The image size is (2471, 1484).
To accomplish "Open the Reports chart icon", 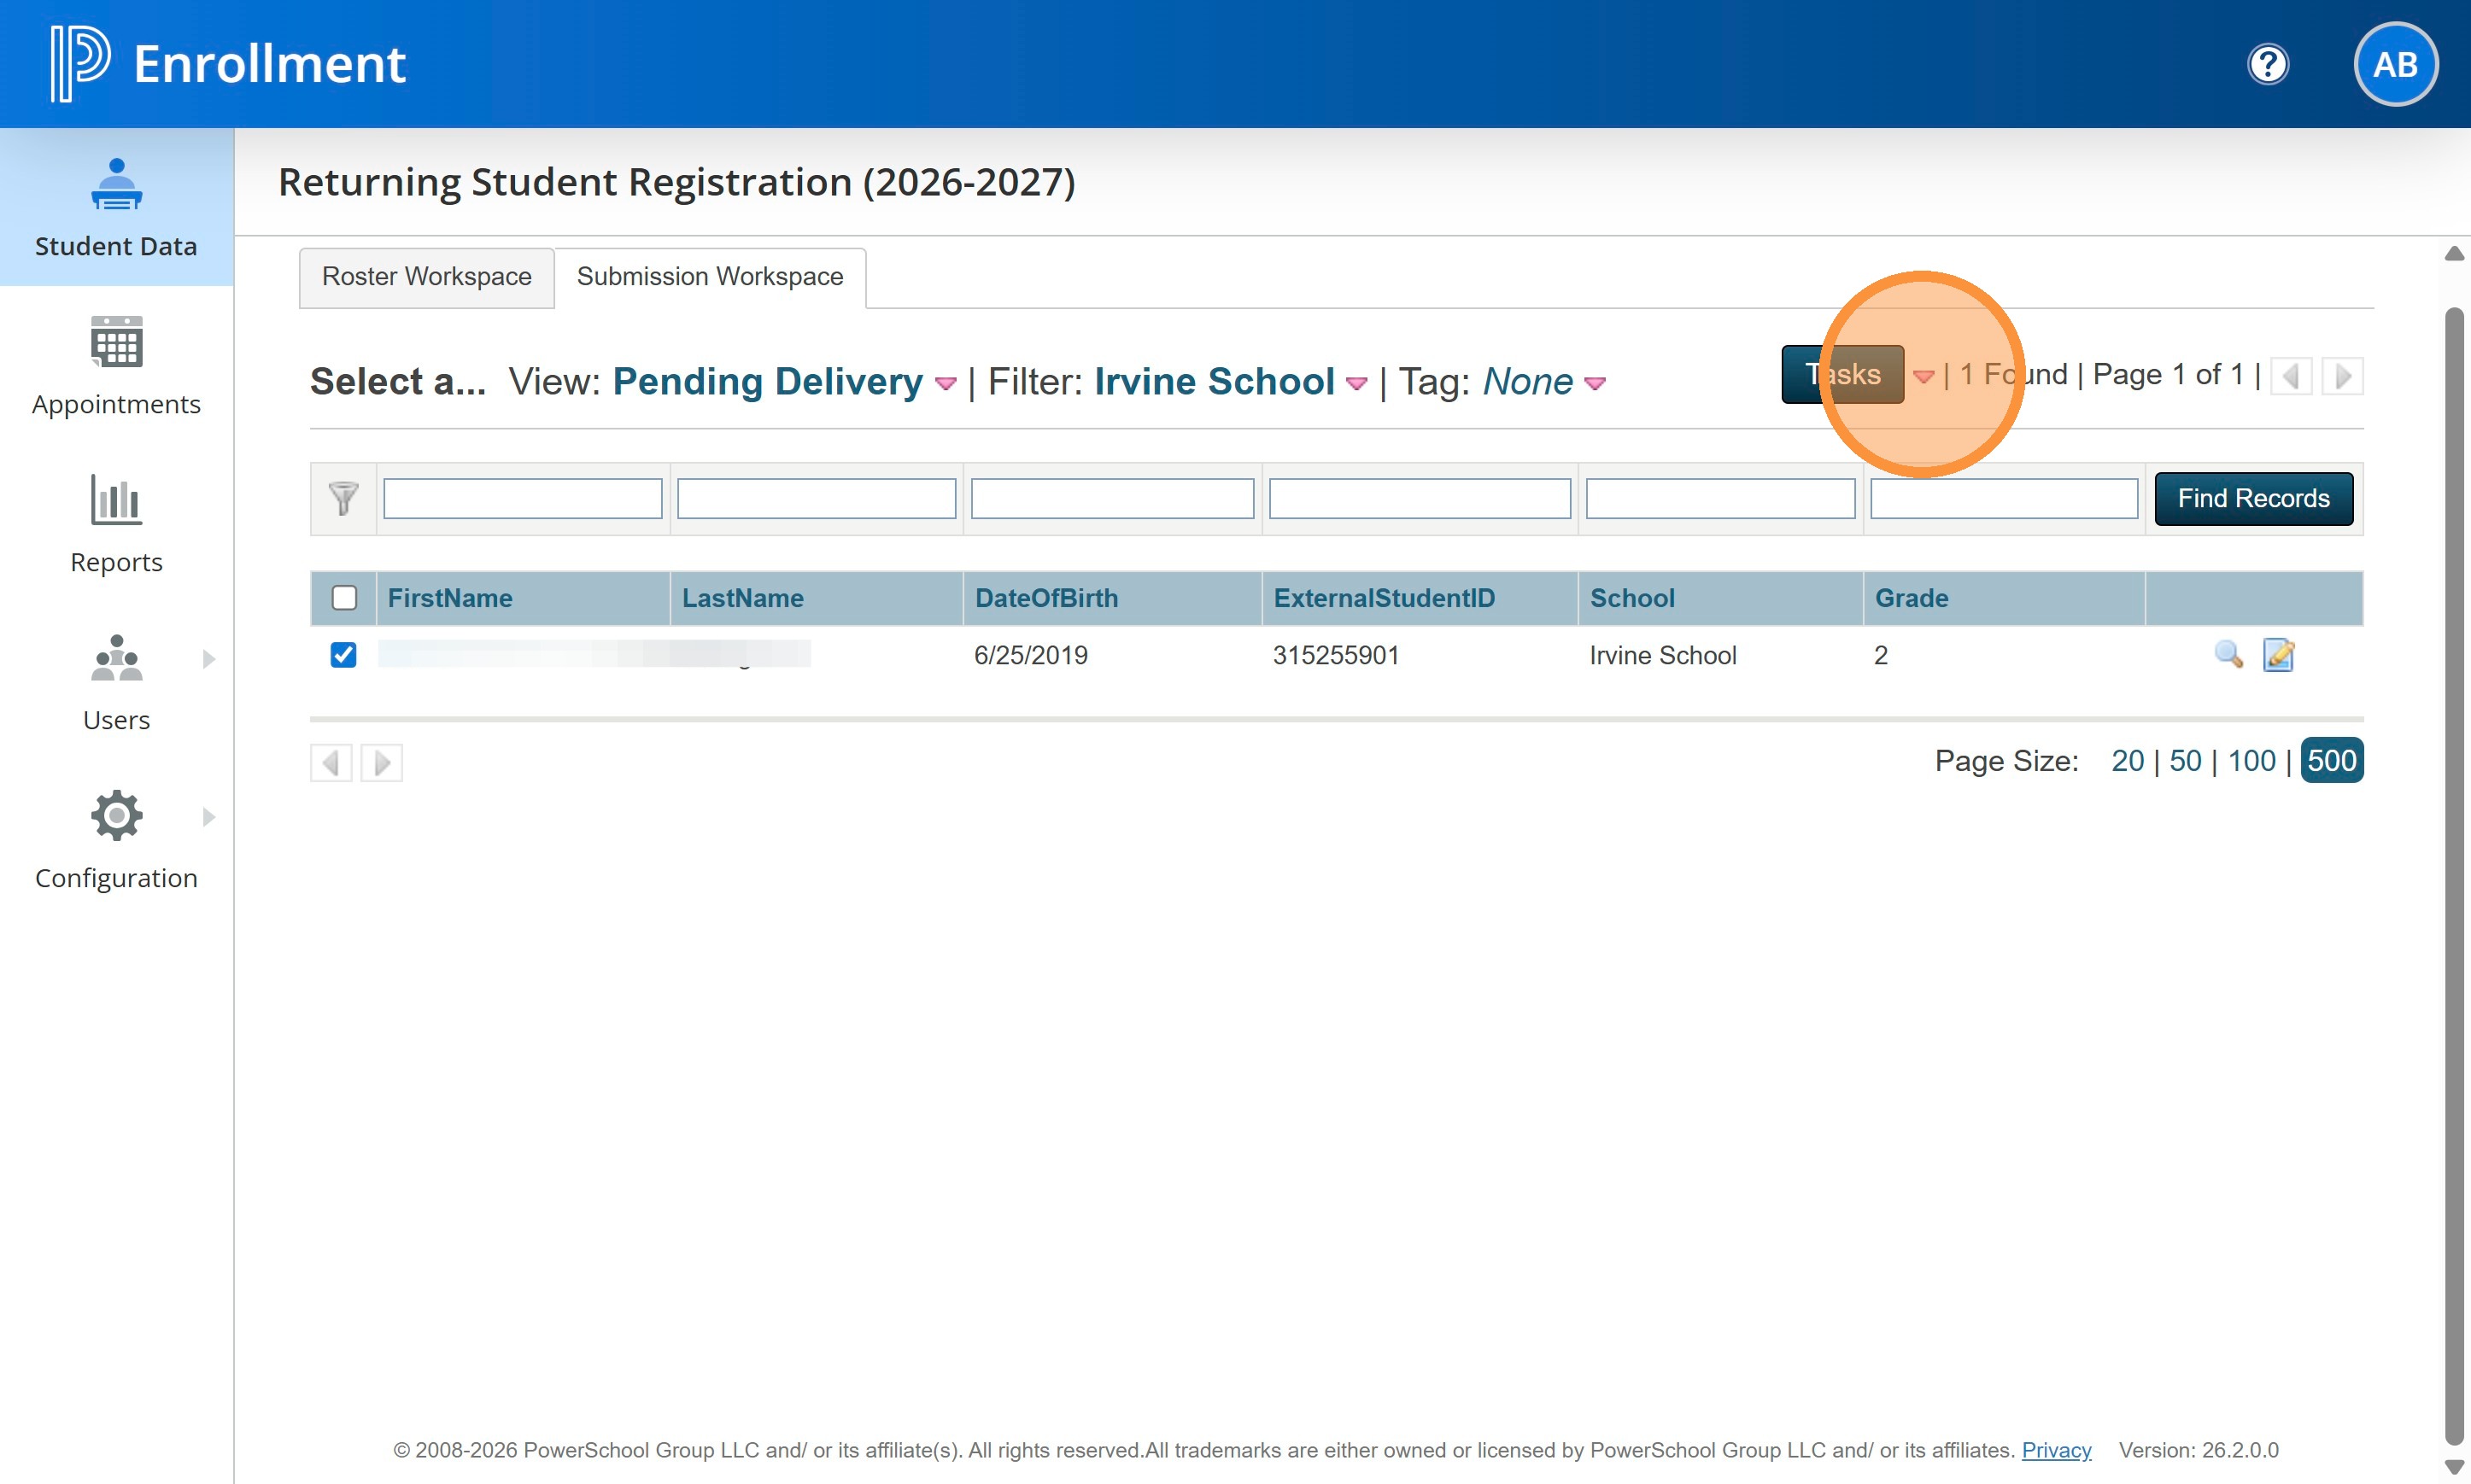I will click(x=116, y=499).
